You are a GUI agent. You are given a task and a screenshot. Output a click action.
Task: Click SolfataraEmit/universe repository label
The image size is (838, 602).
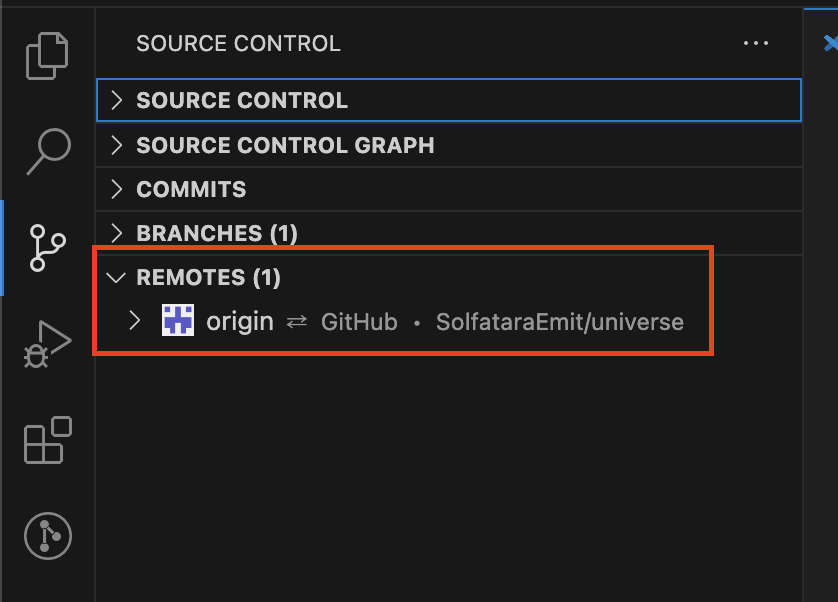point(560,322)
